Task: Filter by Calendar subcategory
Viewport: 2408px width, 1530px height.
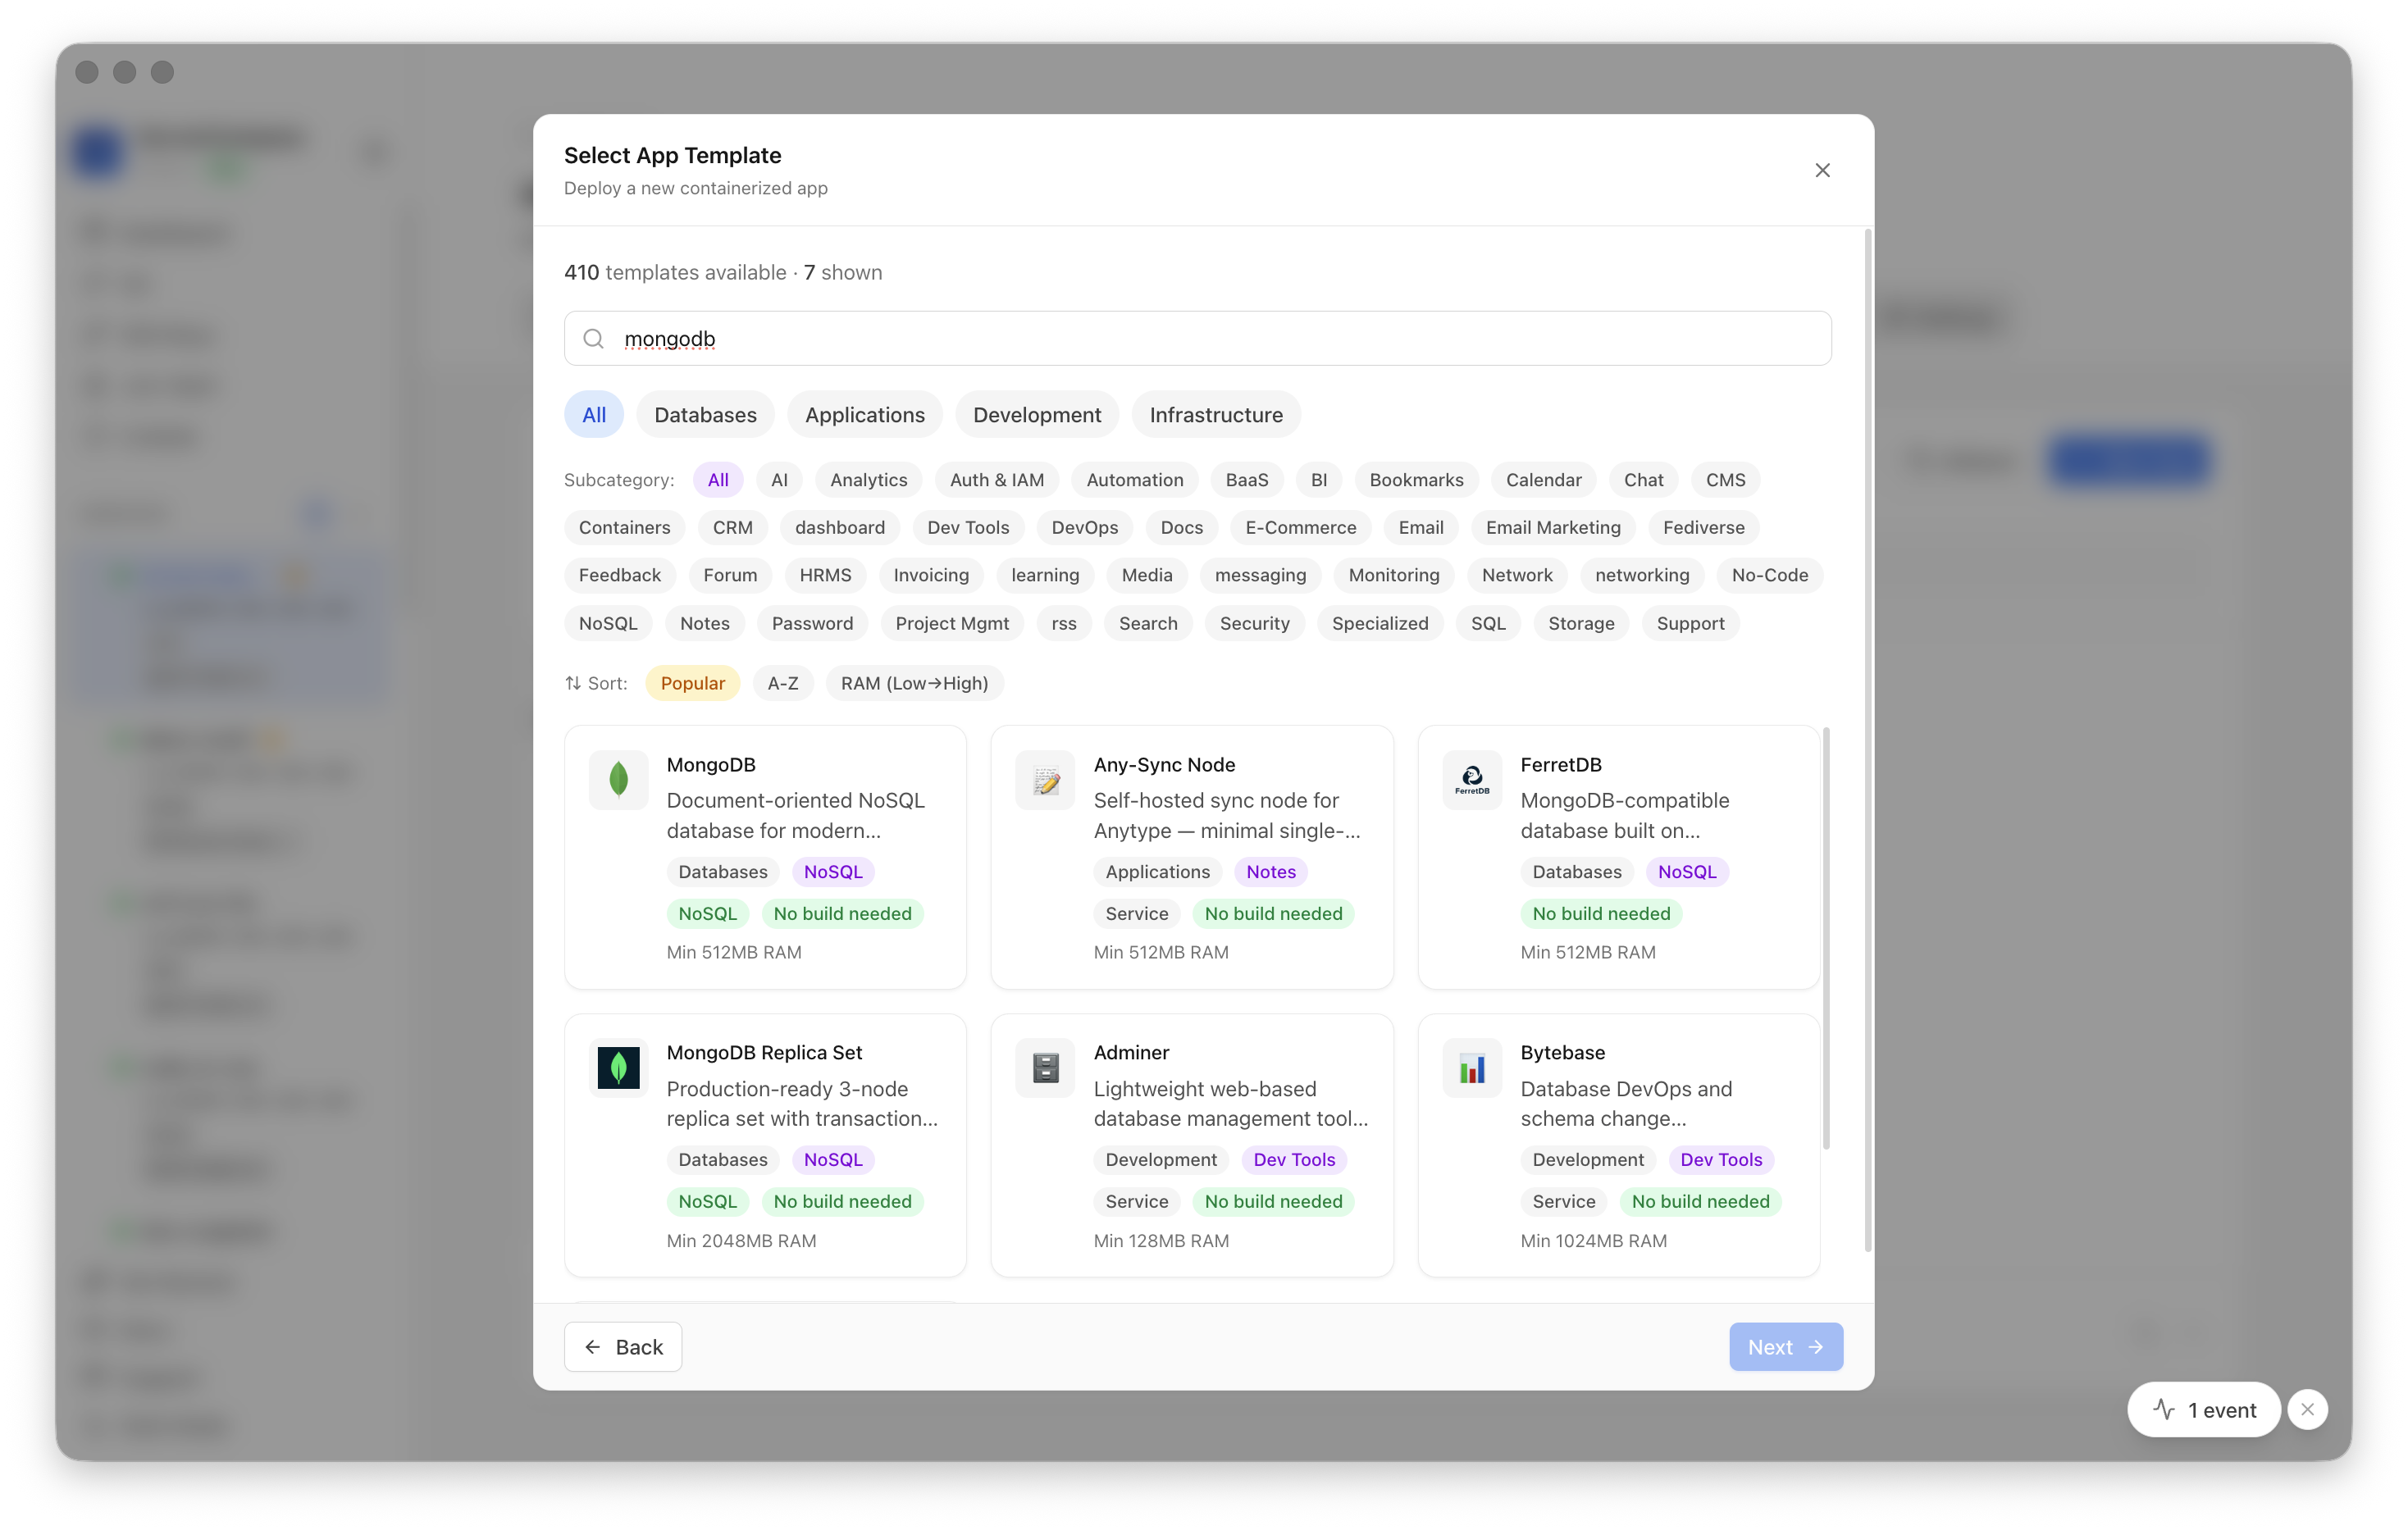Action: 1543,480
